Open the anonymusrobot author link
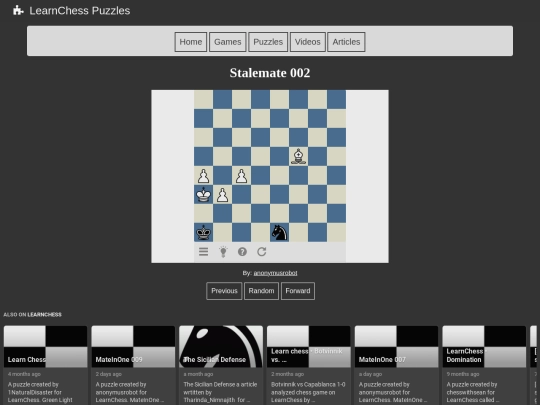The image size is (540, 405). (275, 273)
